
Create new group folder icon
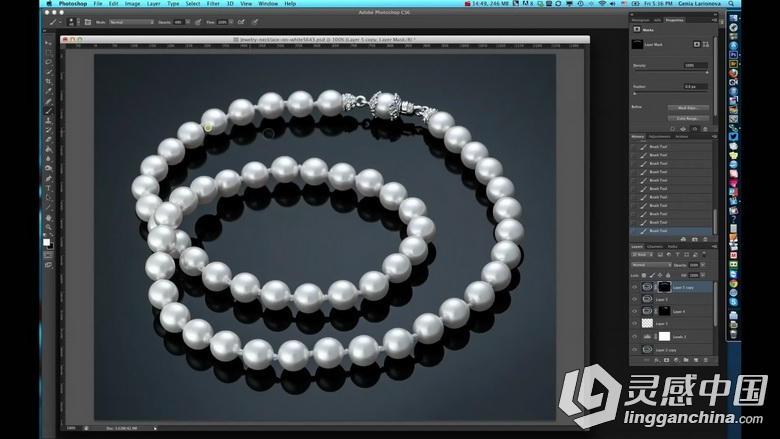coord(686,360)
